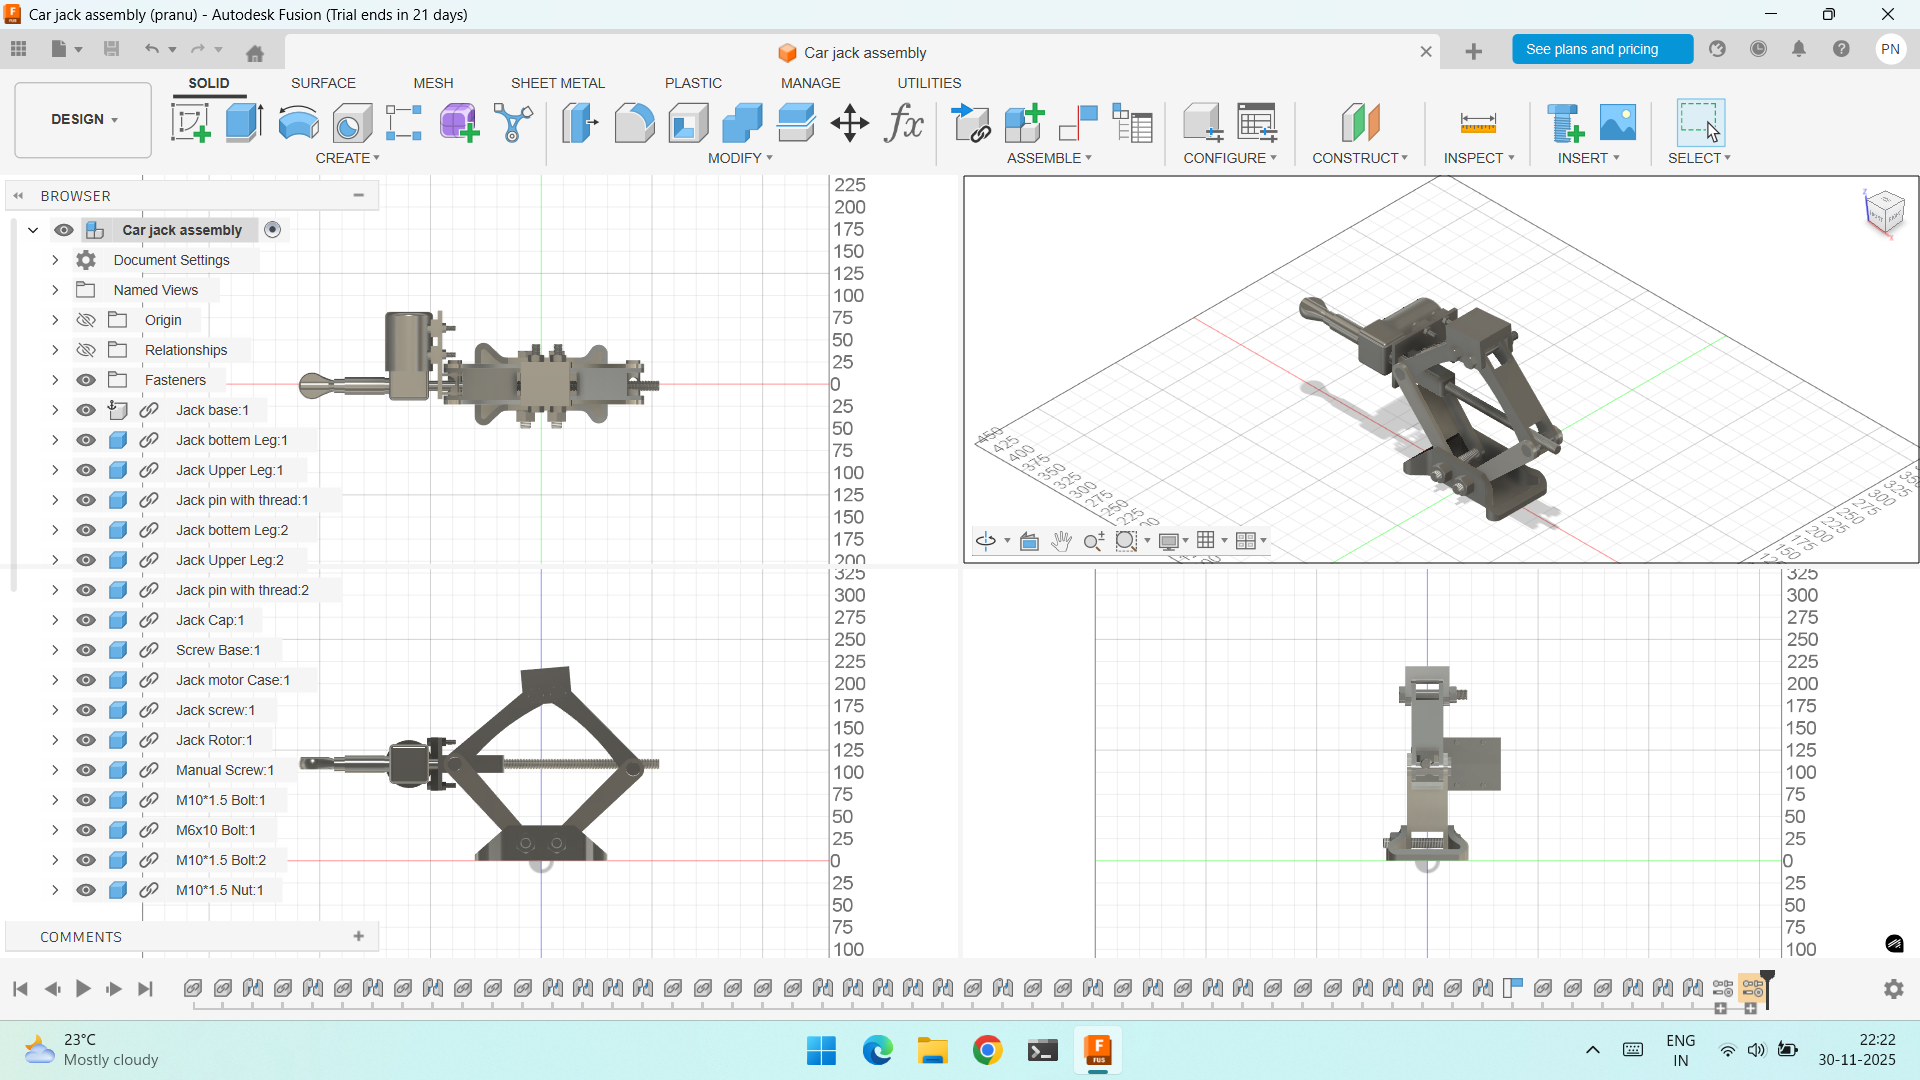Activate Car jack assembly radio button

[x=272, y=230]
